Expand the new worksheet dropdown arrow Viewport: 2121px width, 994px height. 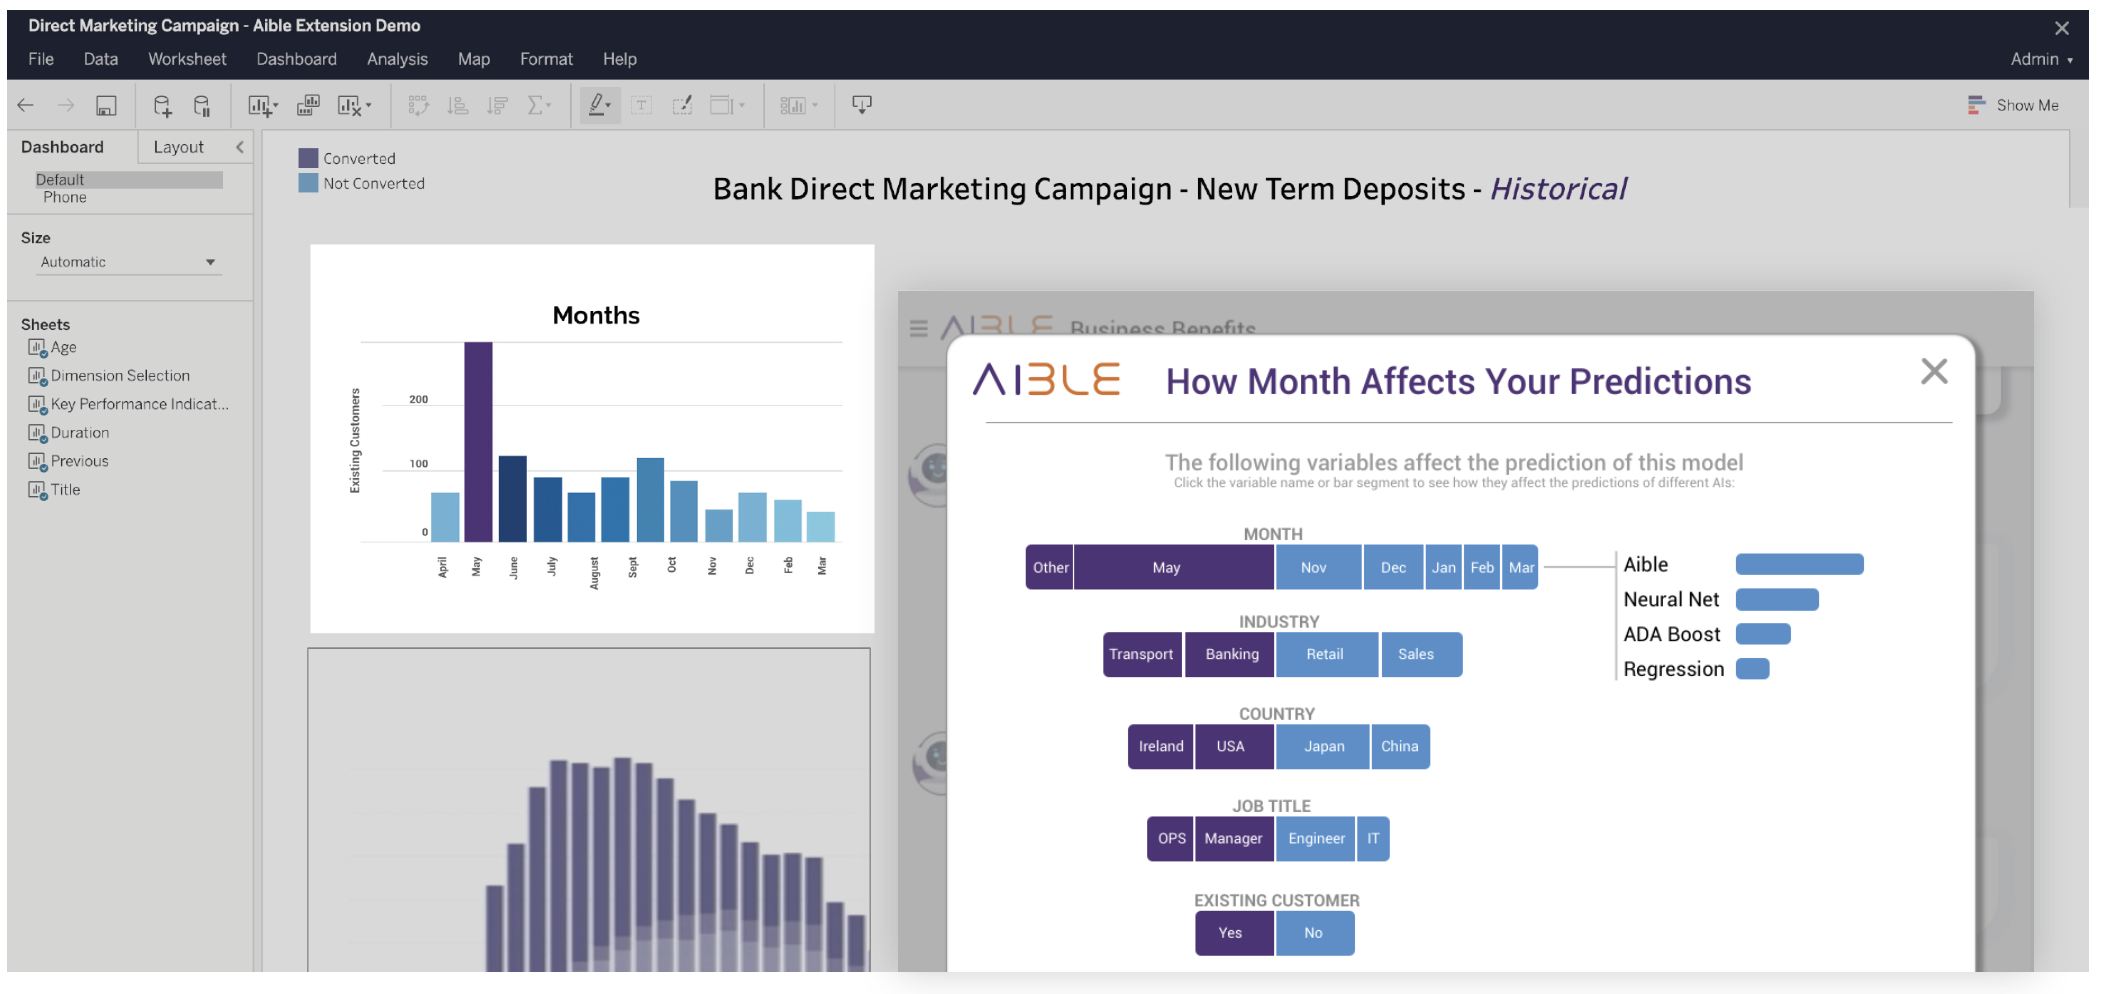(275, 105)
